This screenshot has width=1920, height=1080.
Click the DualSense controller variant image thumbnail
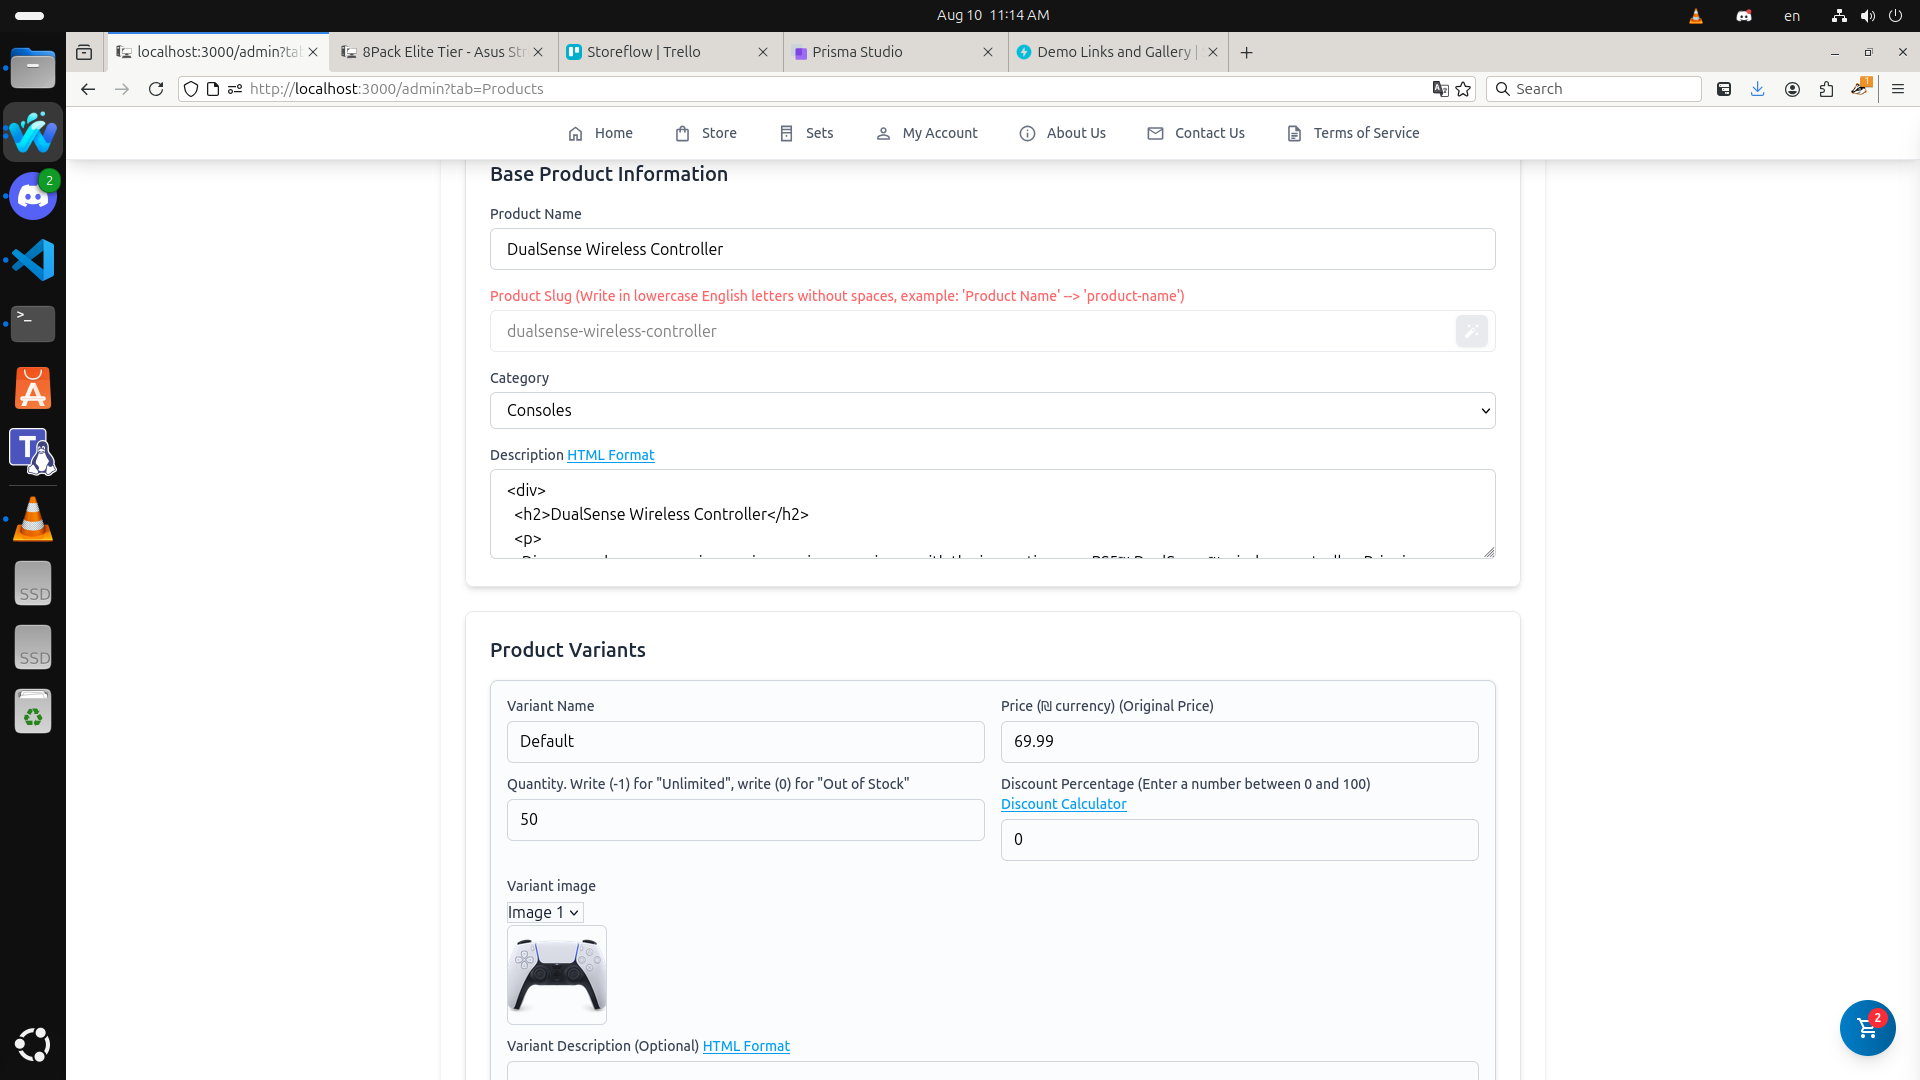point(557,975)
